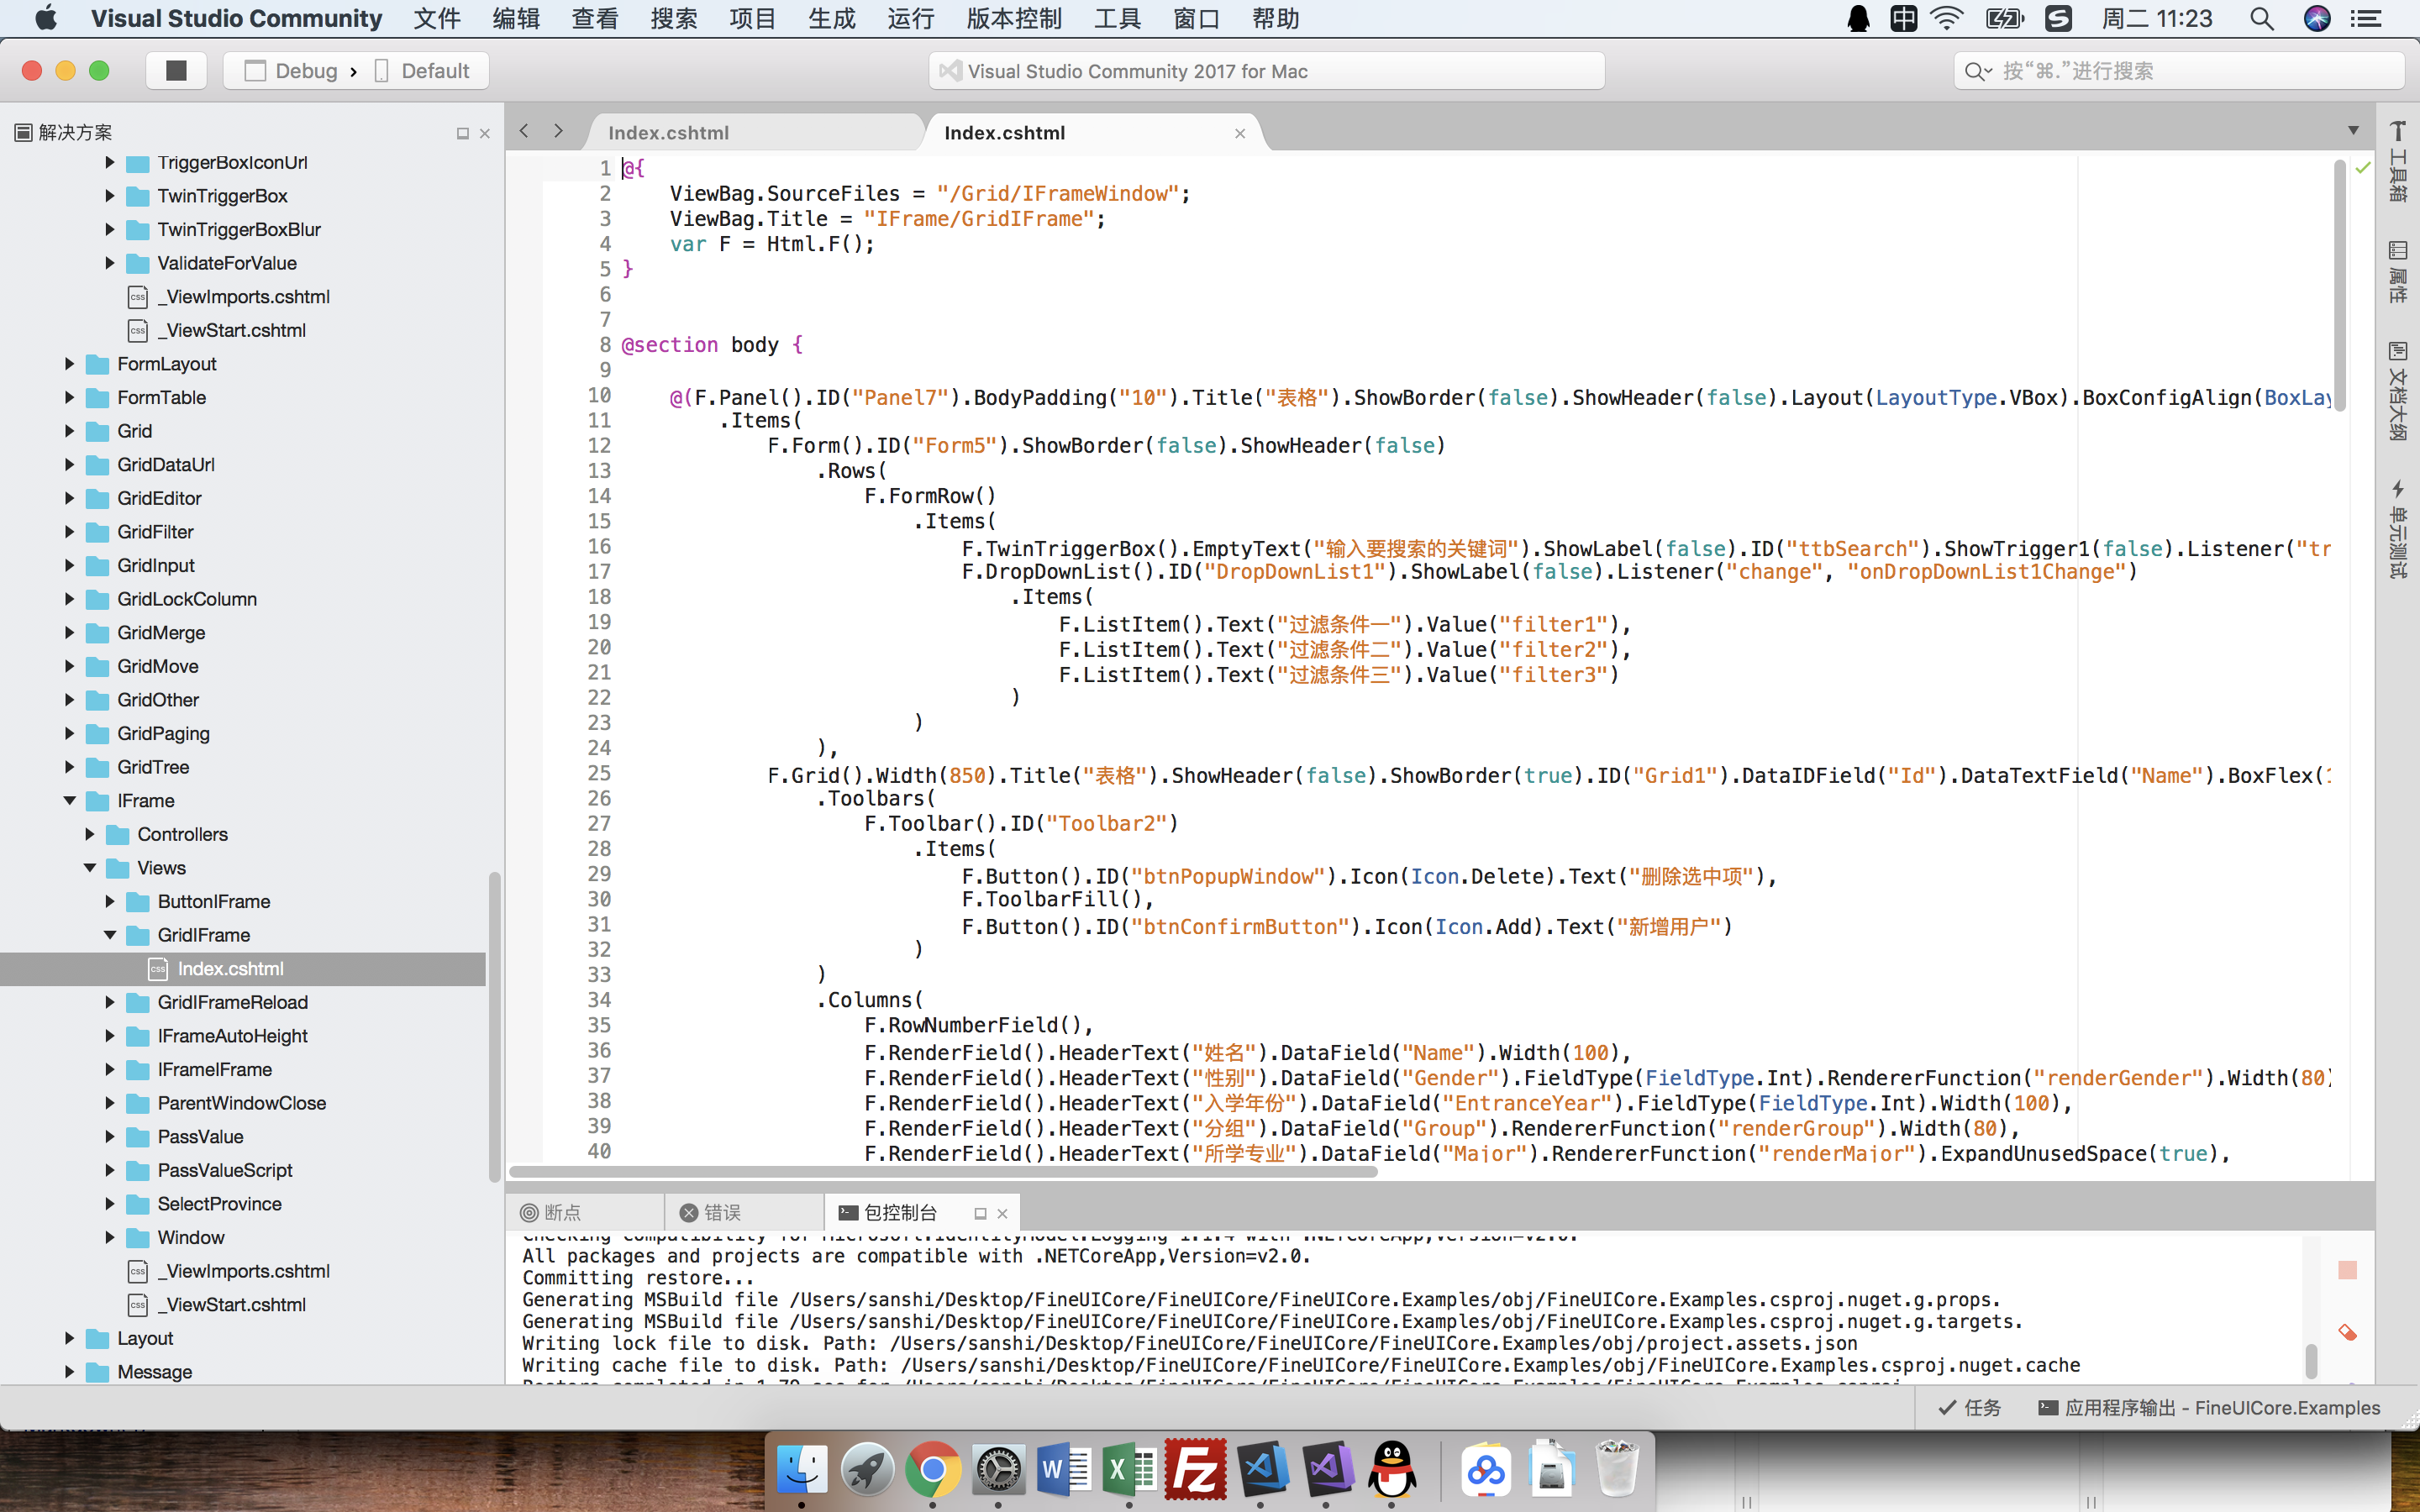Viewport: 2420px width, 1512px height.
Task: Open FileZilla from the dock
Action: point(1195,1469)
